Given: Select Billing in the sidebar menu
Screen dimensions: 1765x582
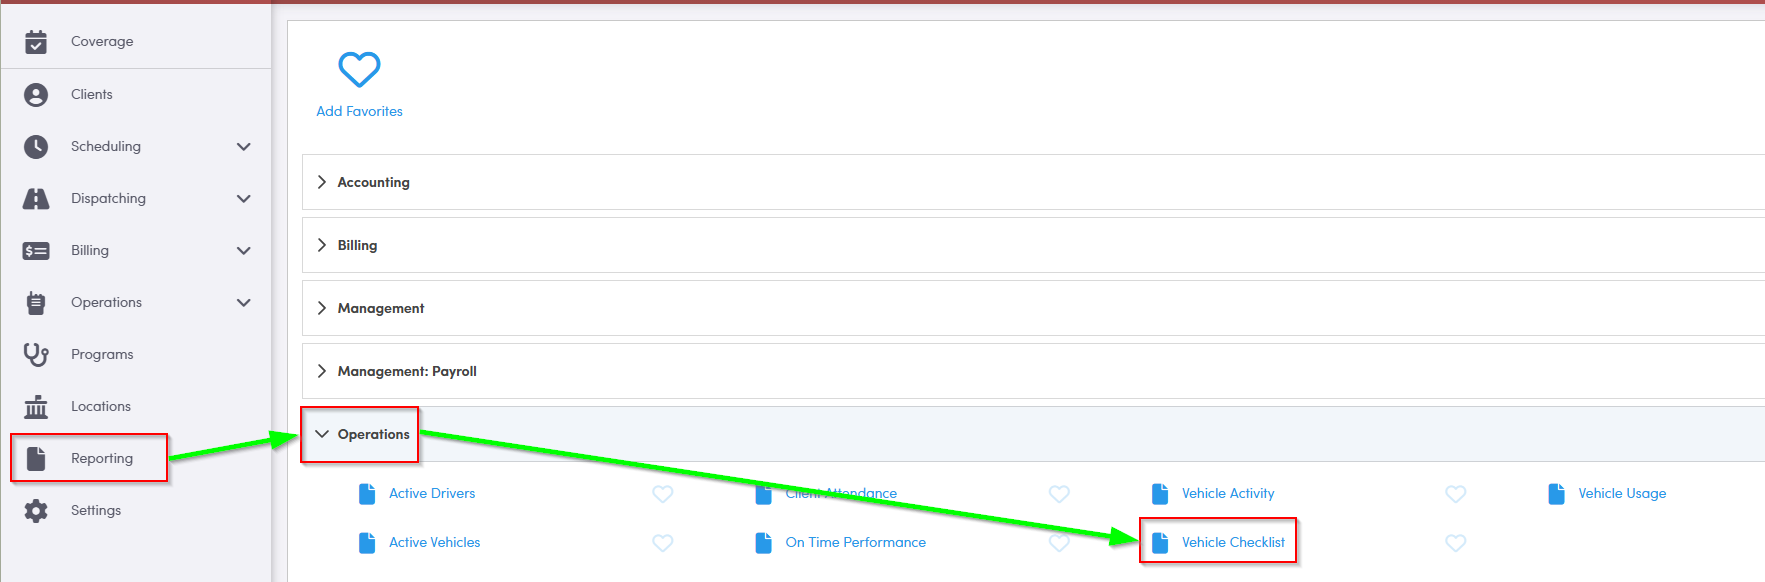Looking at the screenshot, I should (x=90, y=250).
